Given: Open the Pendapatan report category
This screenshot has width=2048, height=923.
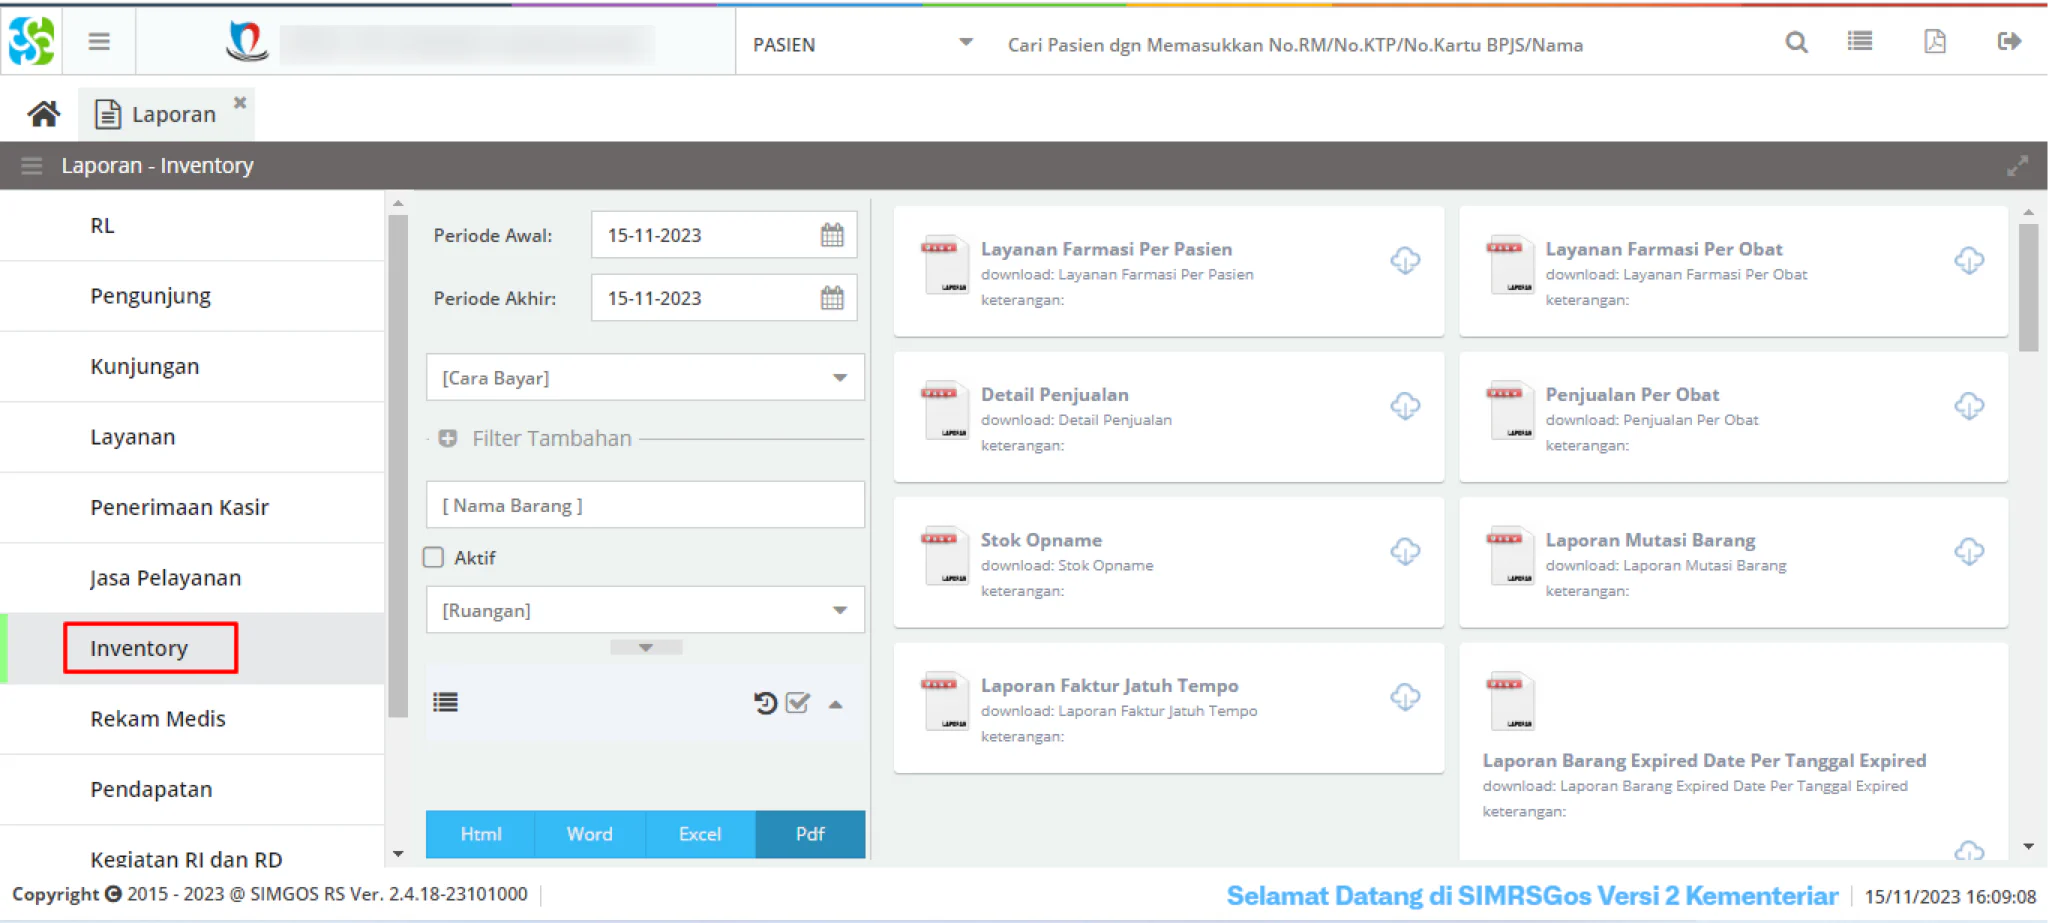Looking at the screenshot, I should [x=192, y=789].
